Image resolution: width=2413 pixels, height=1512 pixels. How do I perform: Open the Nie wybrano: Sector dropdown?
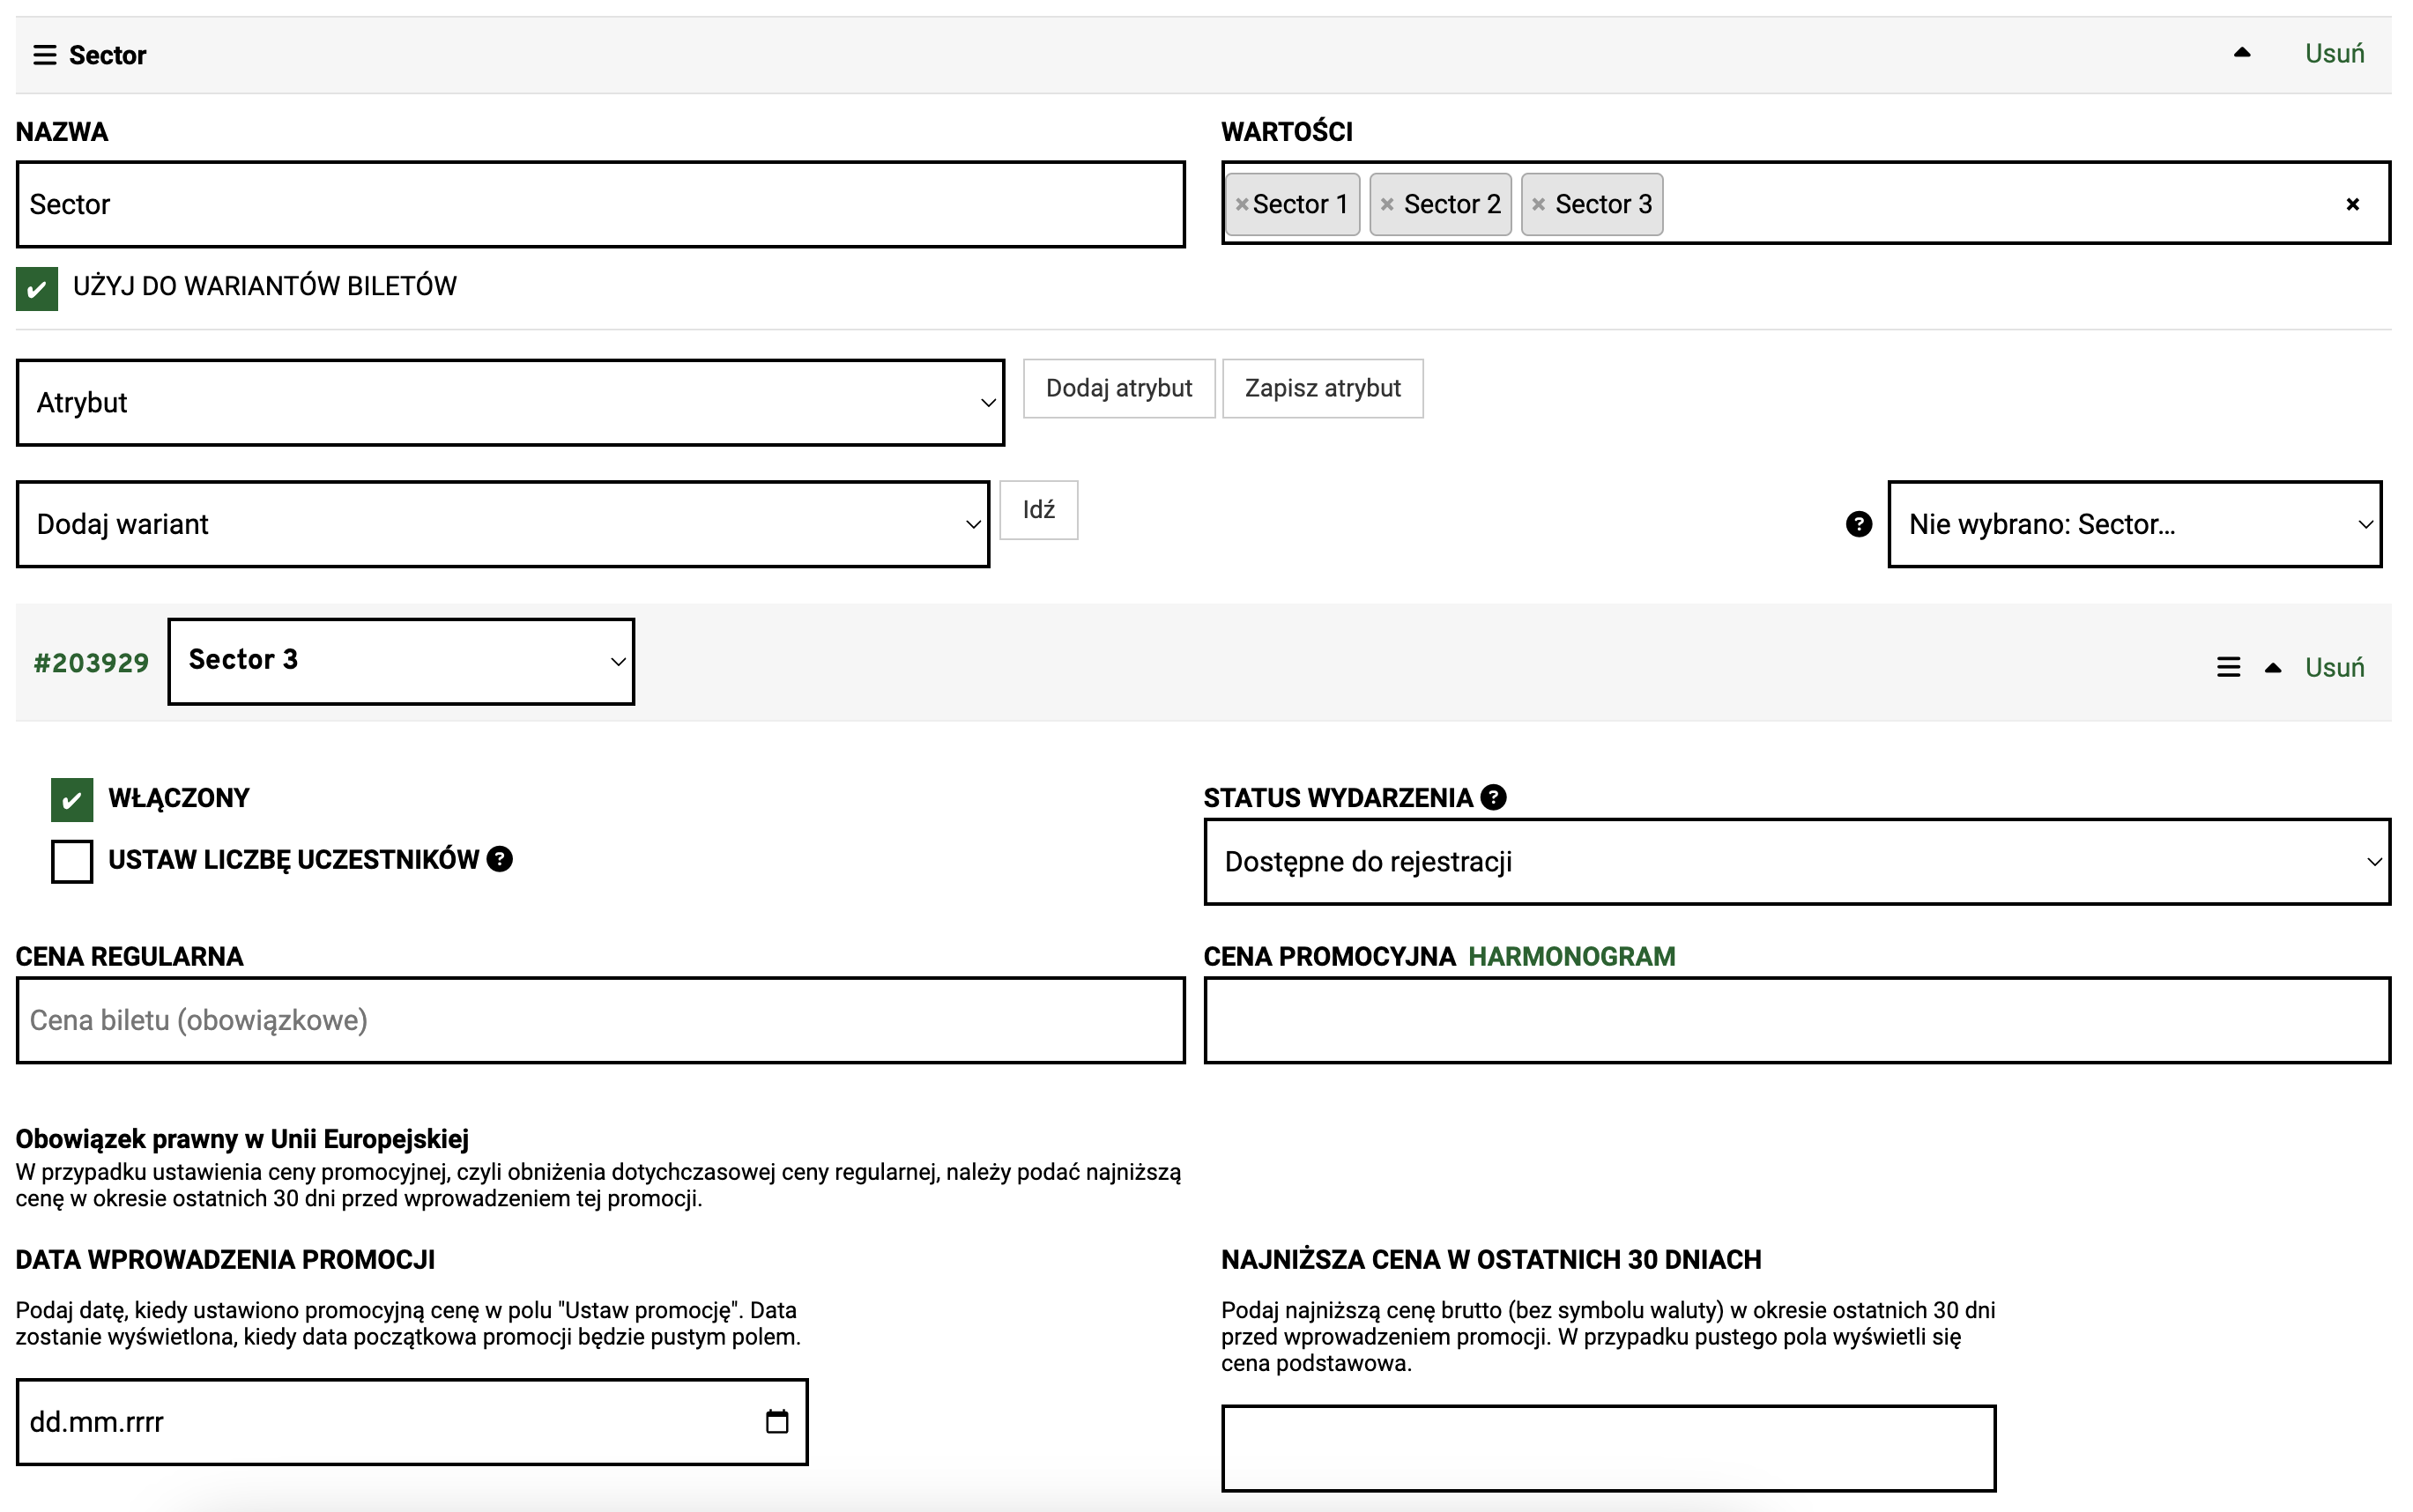(x=2134, y=524)
